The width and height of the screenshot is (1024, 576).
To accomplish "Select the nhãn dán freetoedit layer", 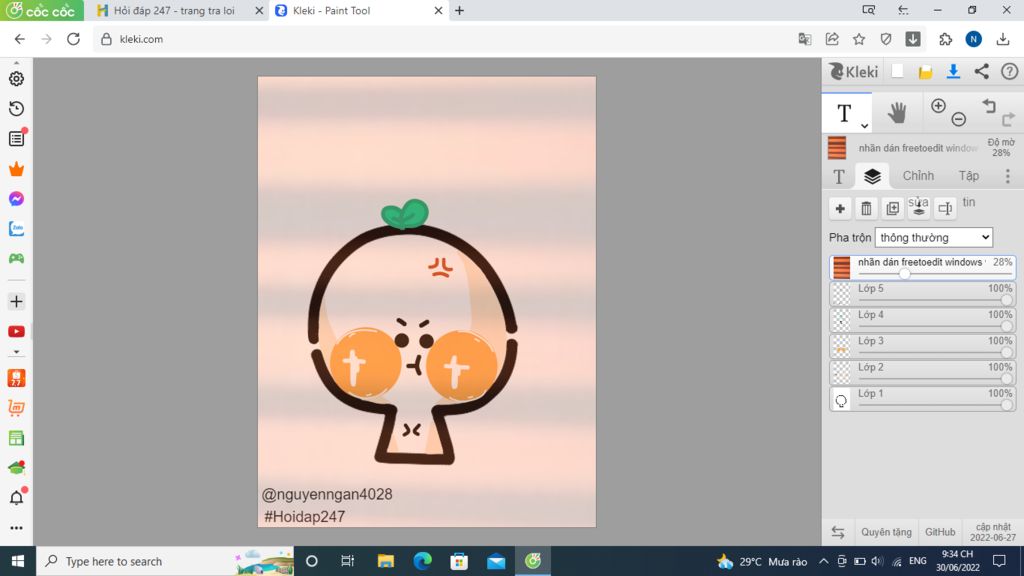I will pos(922,267).
